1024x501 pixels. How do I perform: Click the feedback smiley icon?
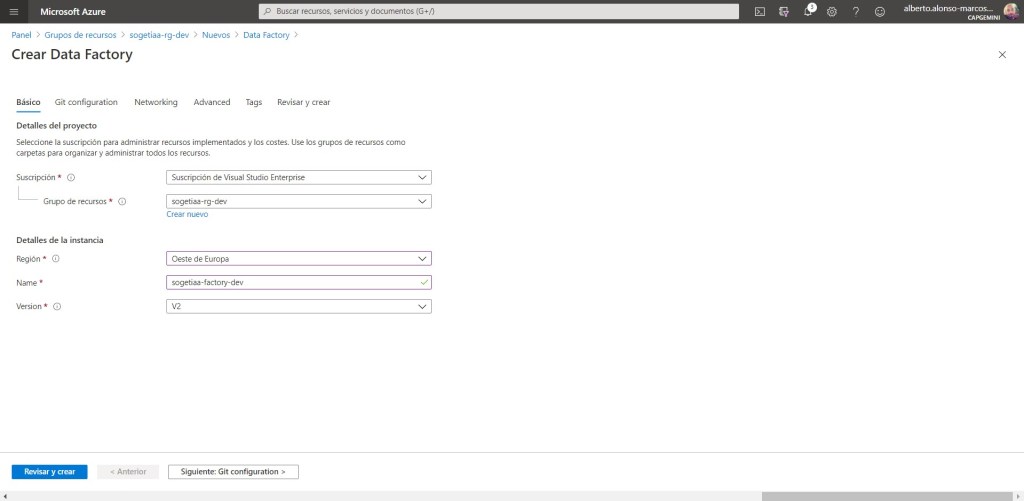pos(880,11)
